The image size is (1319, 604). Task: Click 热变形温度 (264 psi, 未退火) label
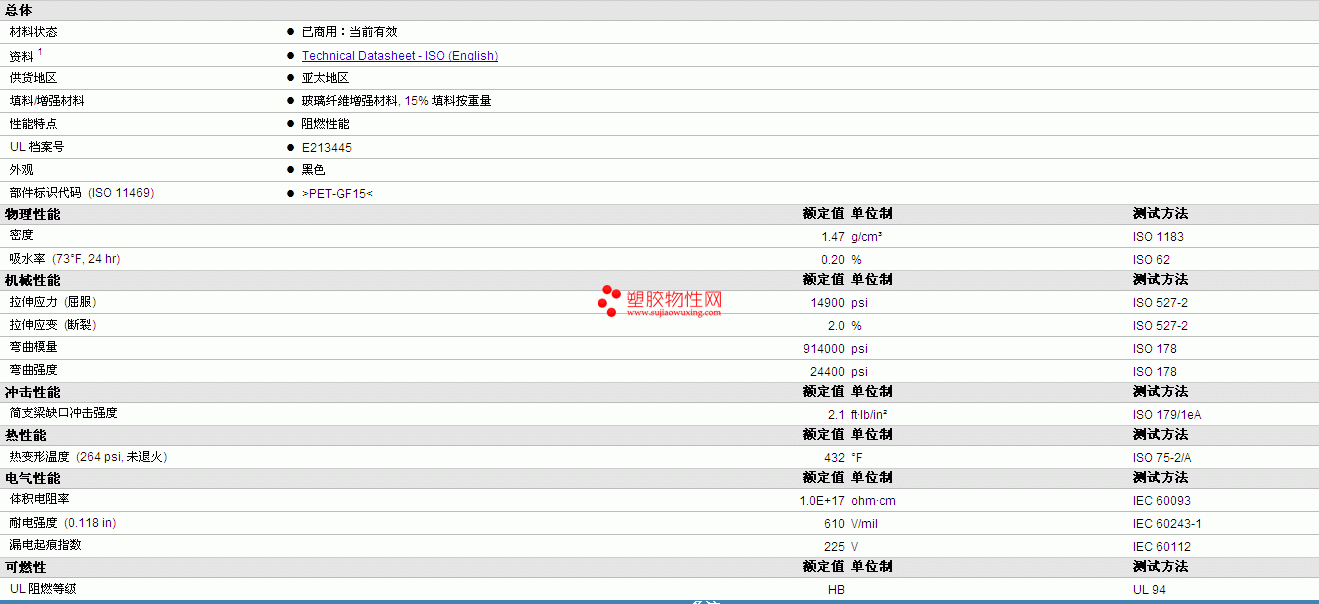coord(88,457)
